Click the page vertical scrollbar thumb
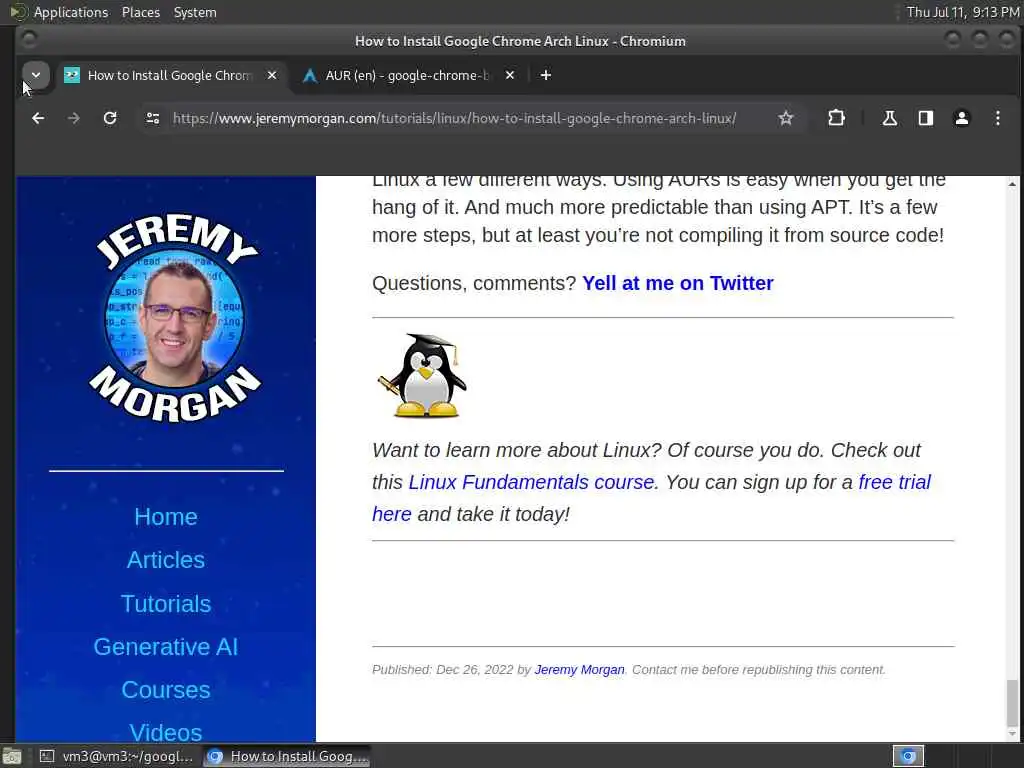This screenshot has height=768, width=1024. pyautogui.click(x=1012, y=703)
